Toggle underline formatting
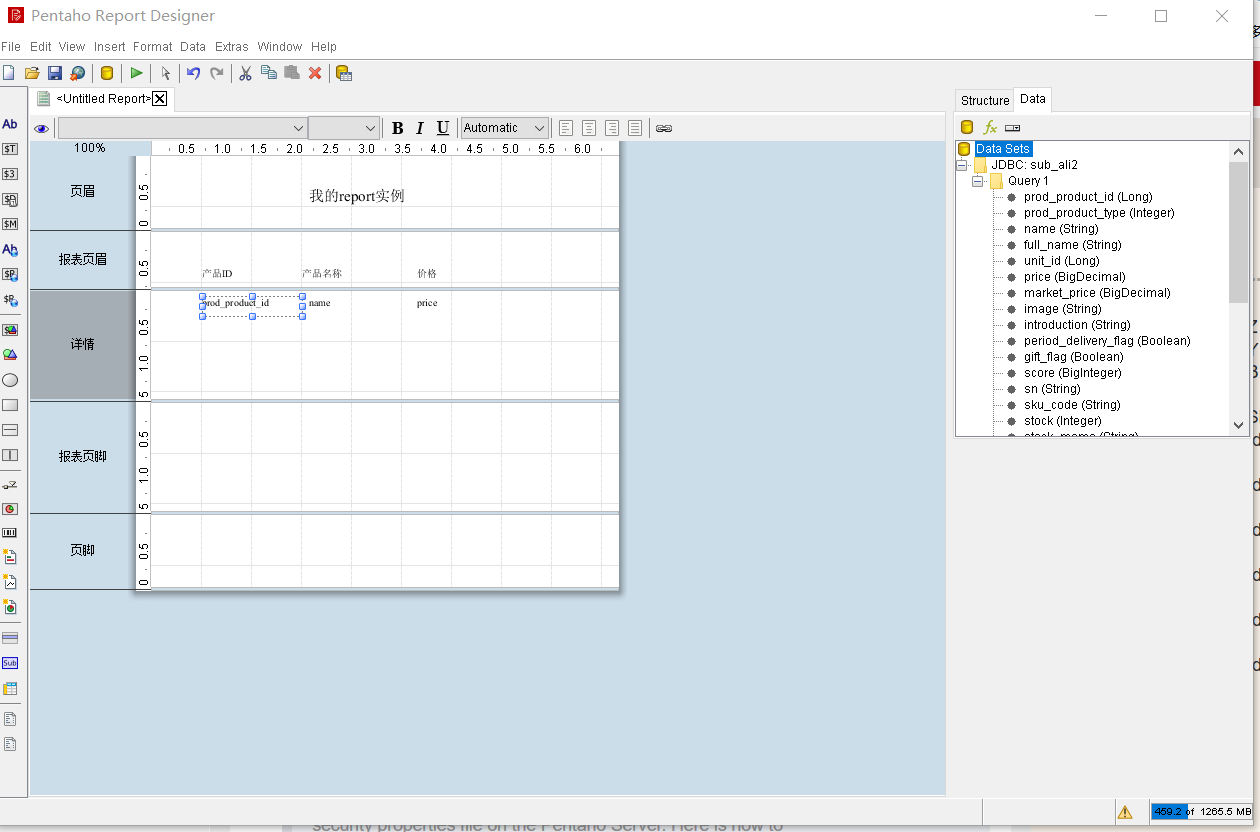Screen dimensions: 1260x832 tap(443, 128)
